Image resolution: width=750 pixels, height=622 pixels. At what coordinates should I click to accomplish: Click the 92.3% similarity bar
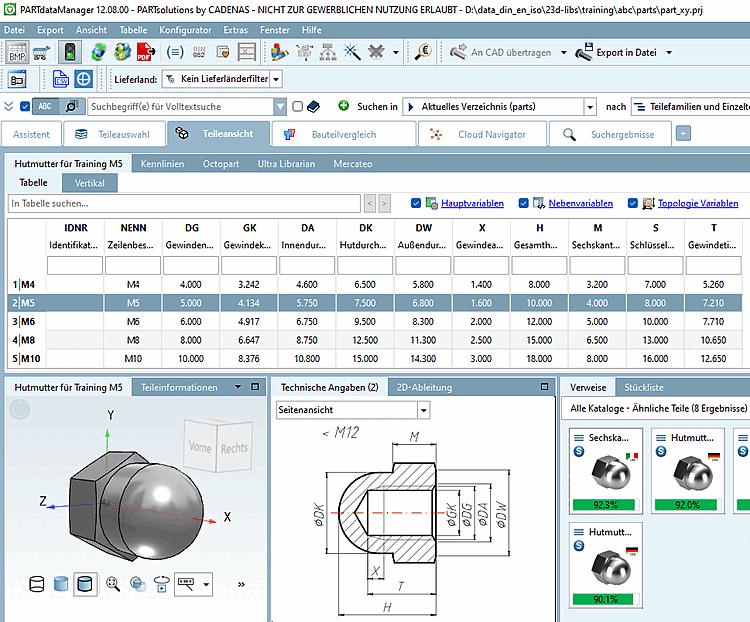[605, 505]
